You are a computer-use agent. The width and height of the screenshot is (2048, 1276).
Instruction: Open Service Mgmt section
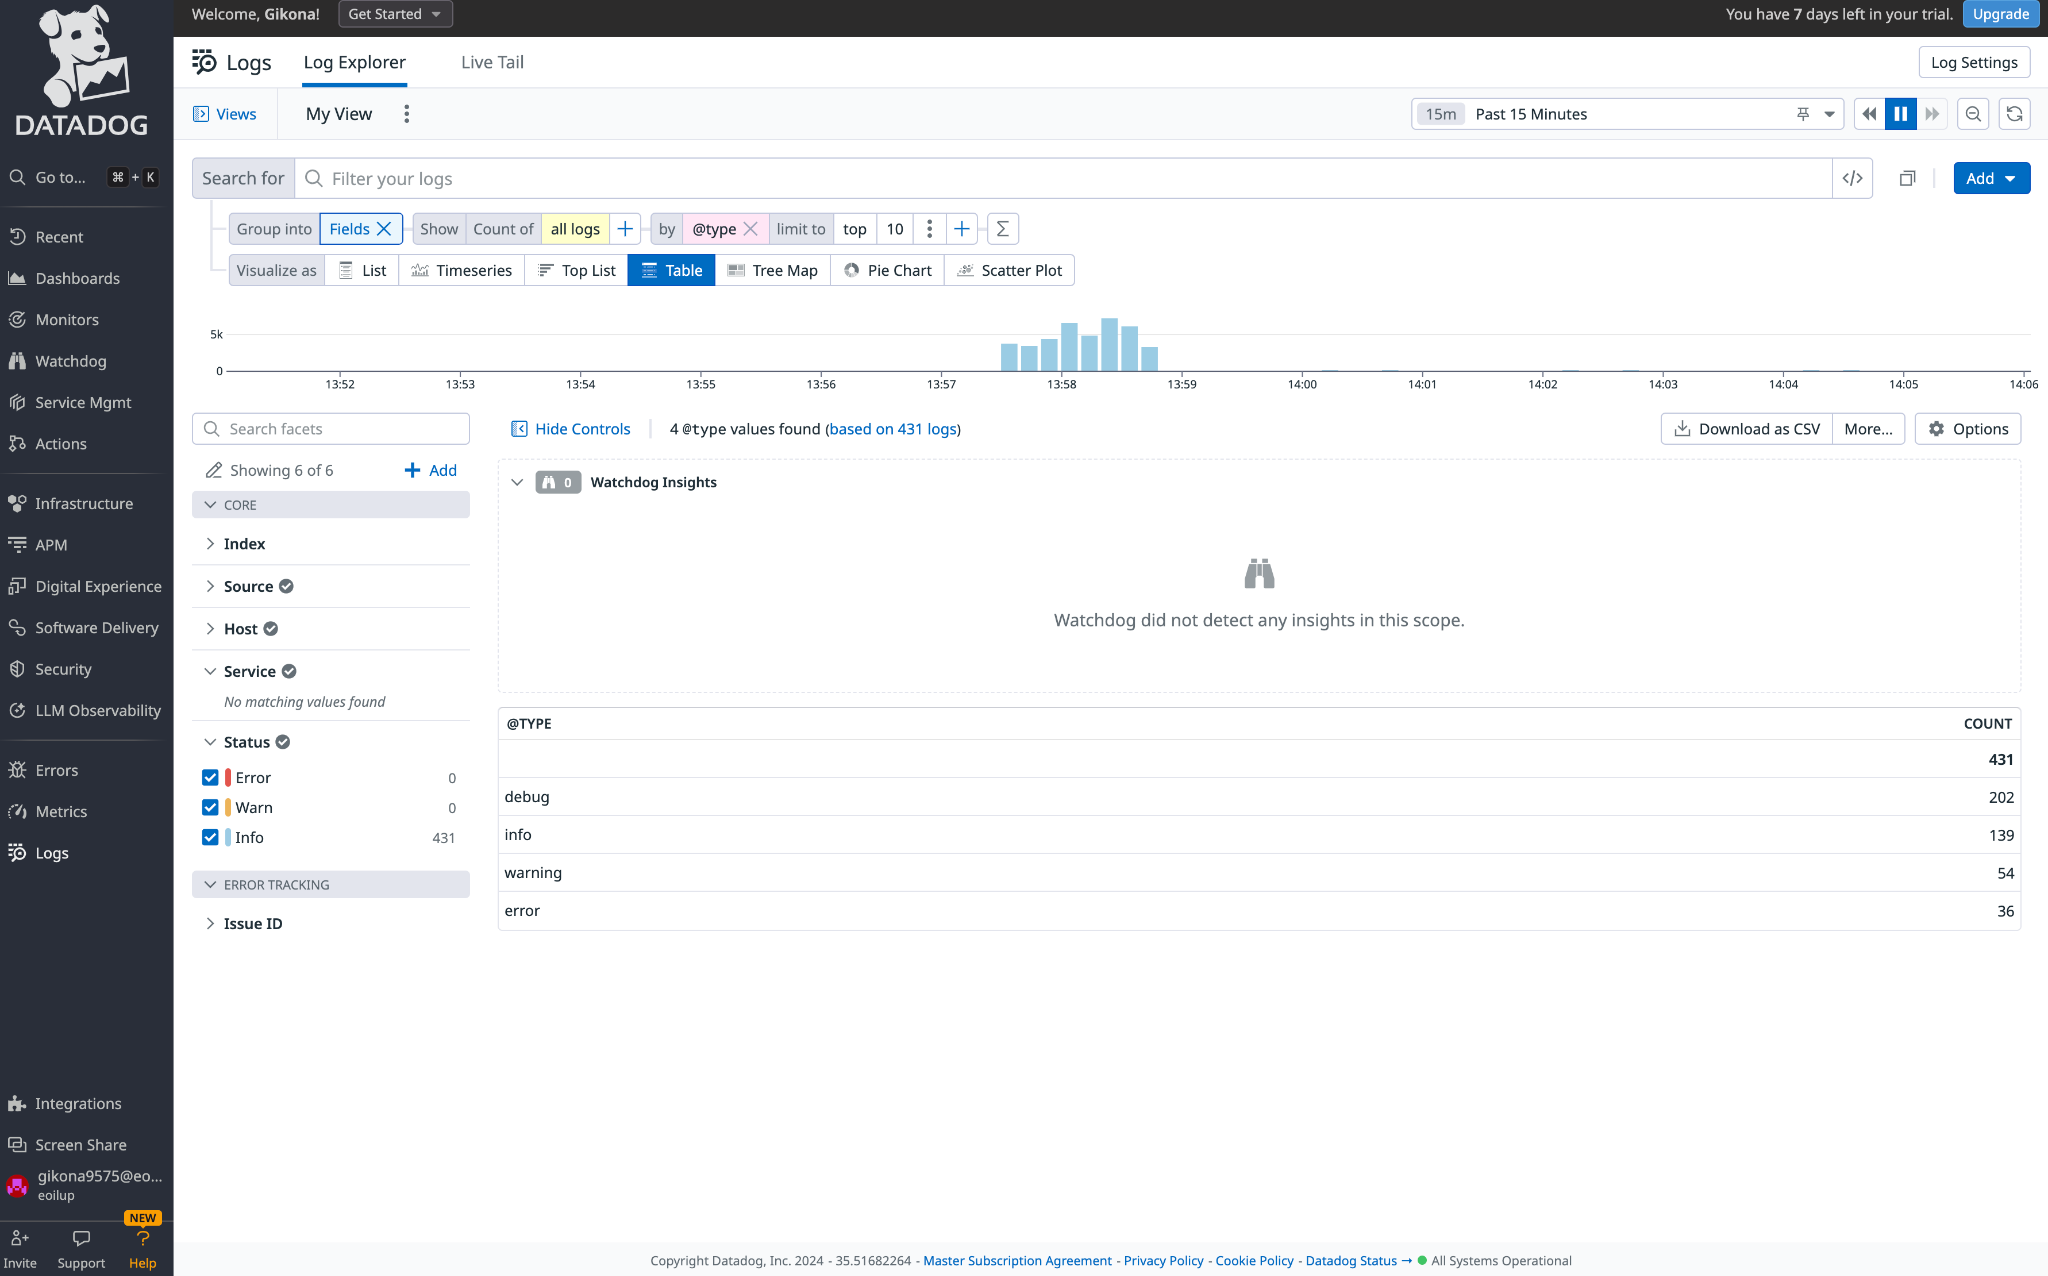tap(83, 403)
